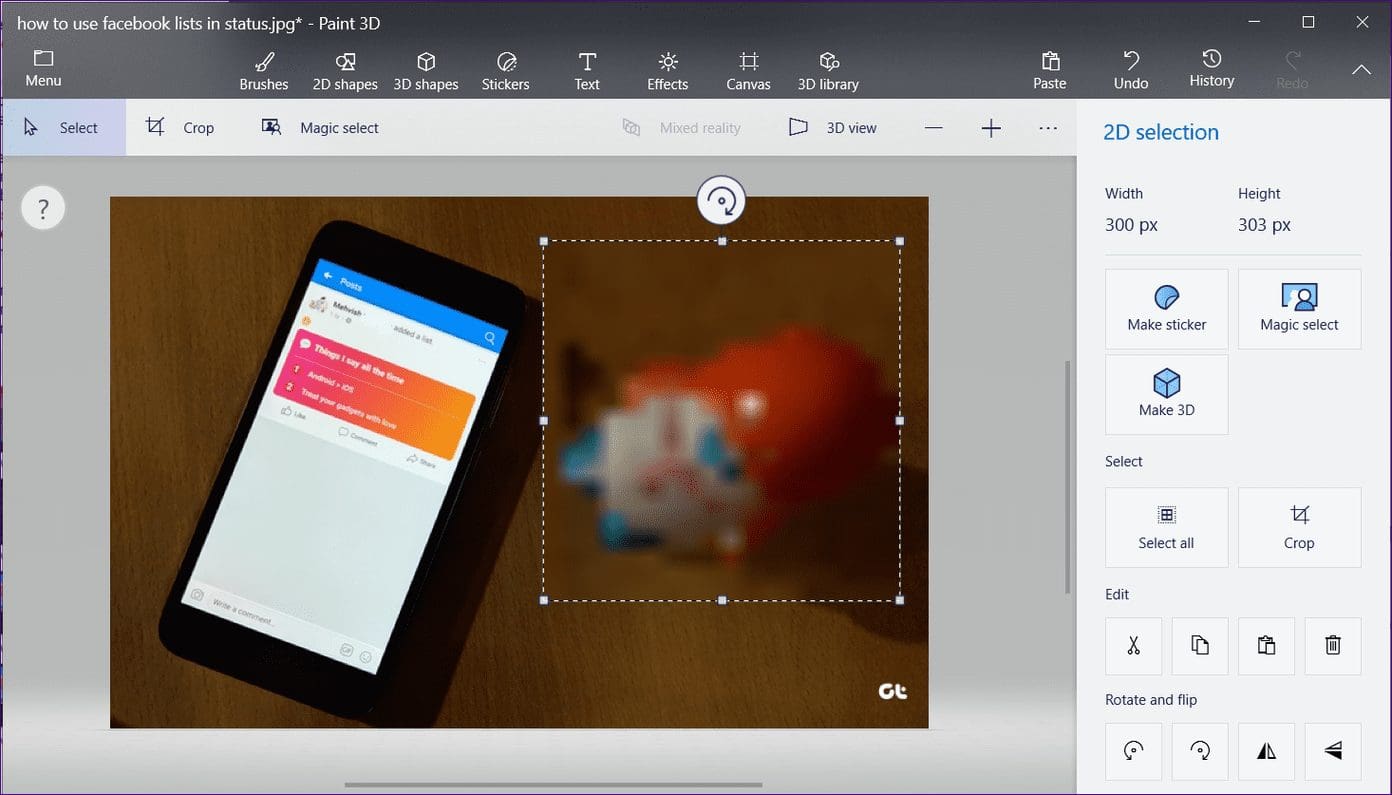The width and height of the screenshot is (1392, 795).
Task: Click Magic select in the side panel
Action: point(1300,309)
